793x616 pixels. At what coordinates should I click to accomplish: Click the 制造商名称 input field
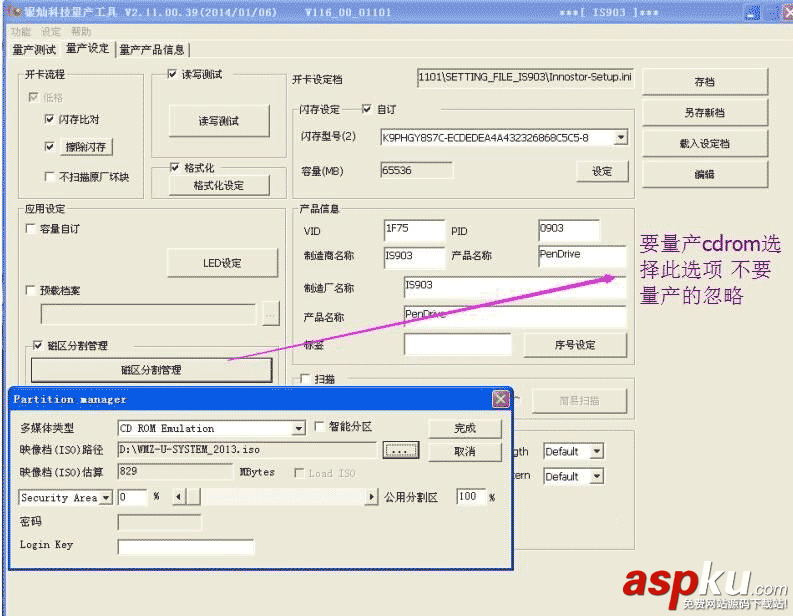pyautogui.click(x=414, y=257)
